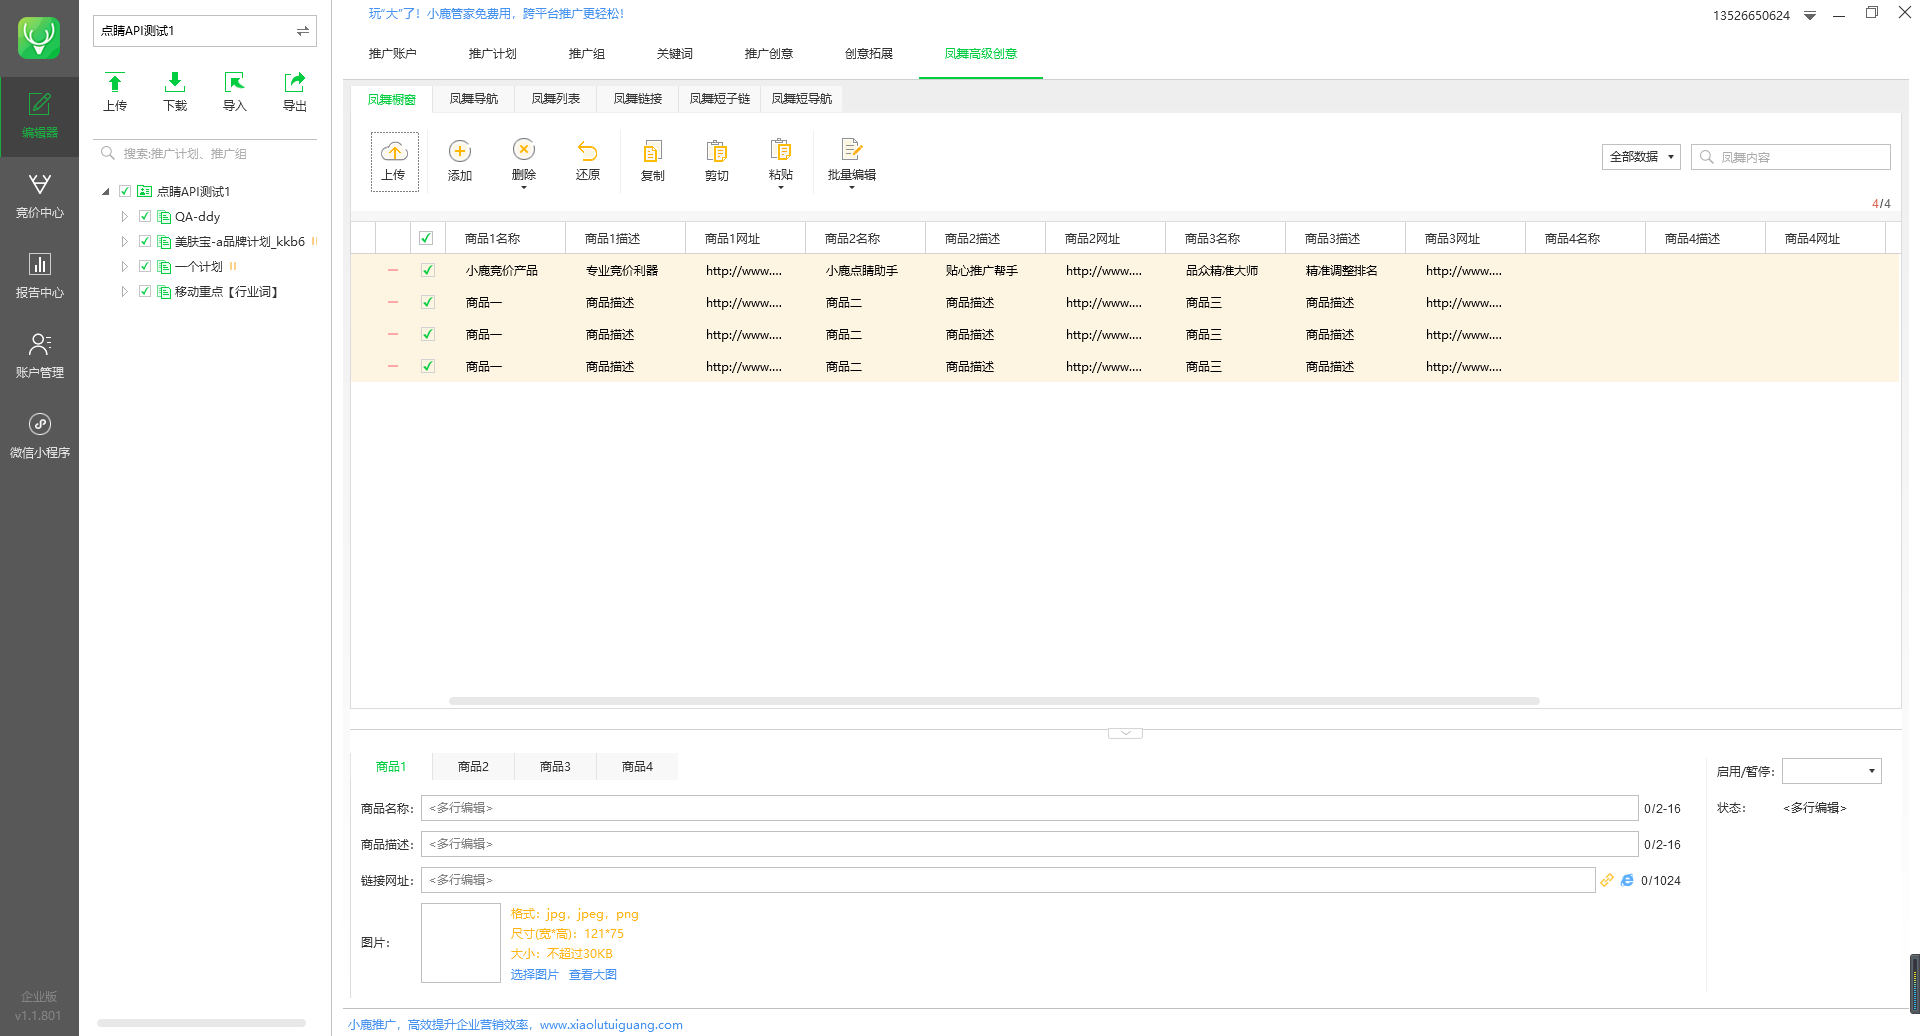Click the empty 图片 thumbnail box
Viewport: 1920px width, 1036px height.
pos(461,943)
